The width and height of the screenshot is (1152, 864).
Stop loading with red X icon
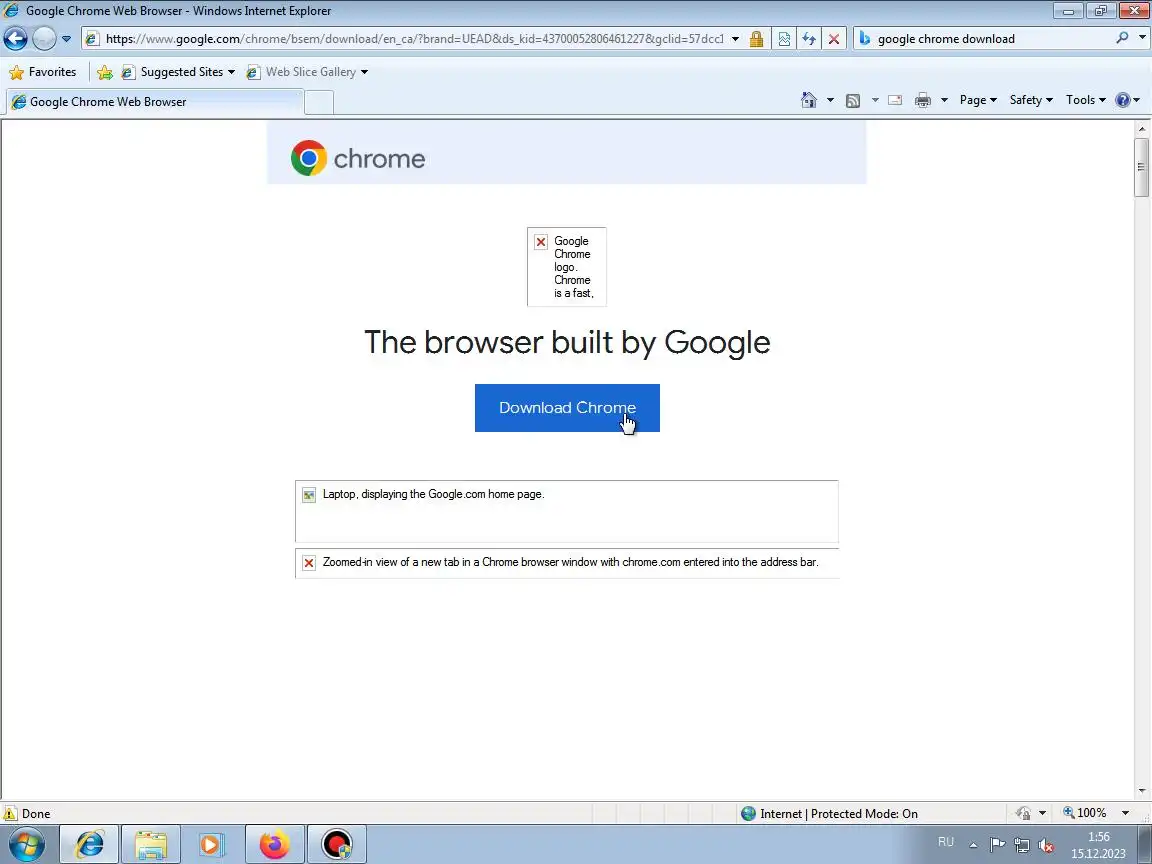(x=834, y=39)
